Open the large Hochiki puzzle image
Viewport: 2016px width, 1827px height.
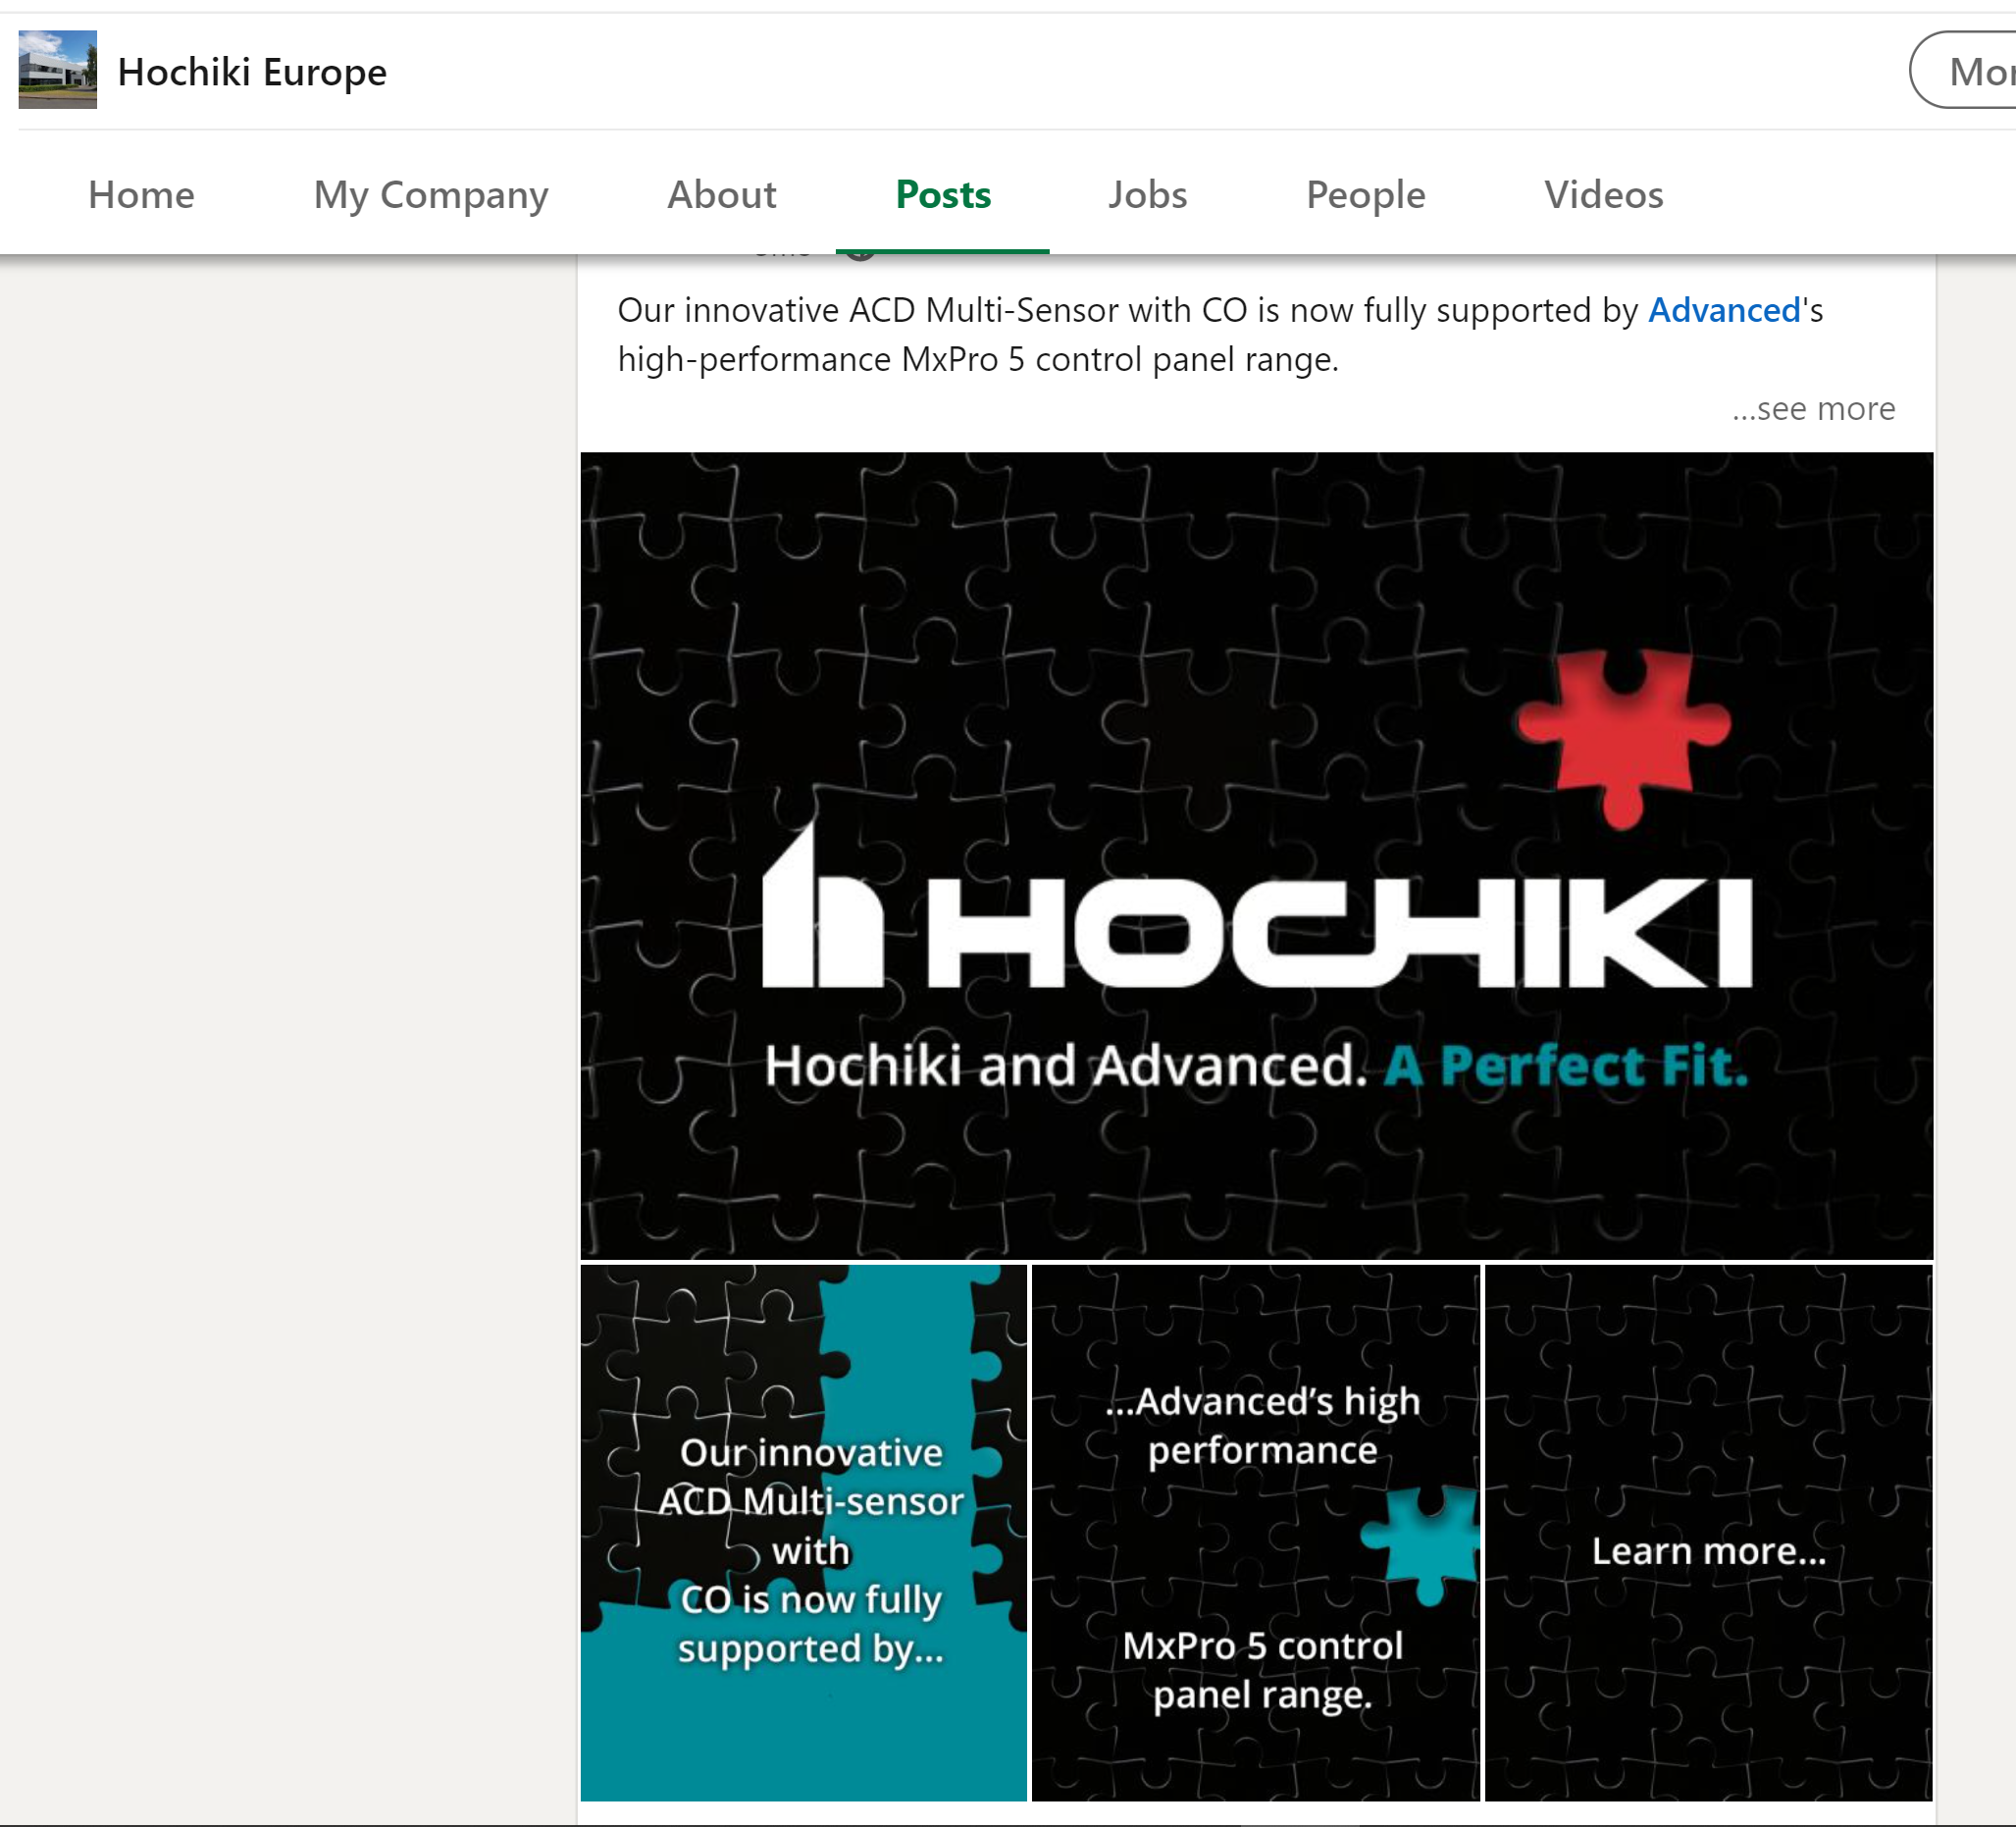pyautogui.click(x=1257, y=856)
